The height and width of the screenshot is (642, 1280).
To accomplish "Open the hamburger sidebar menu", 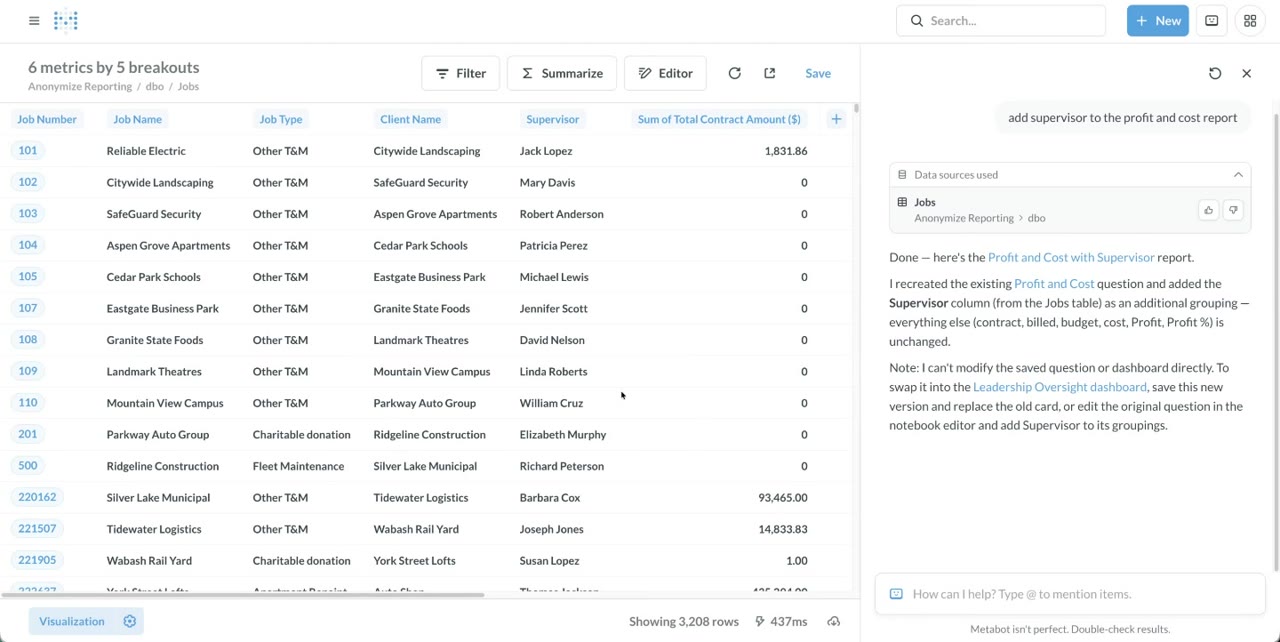I will click(x=34, y=20).
